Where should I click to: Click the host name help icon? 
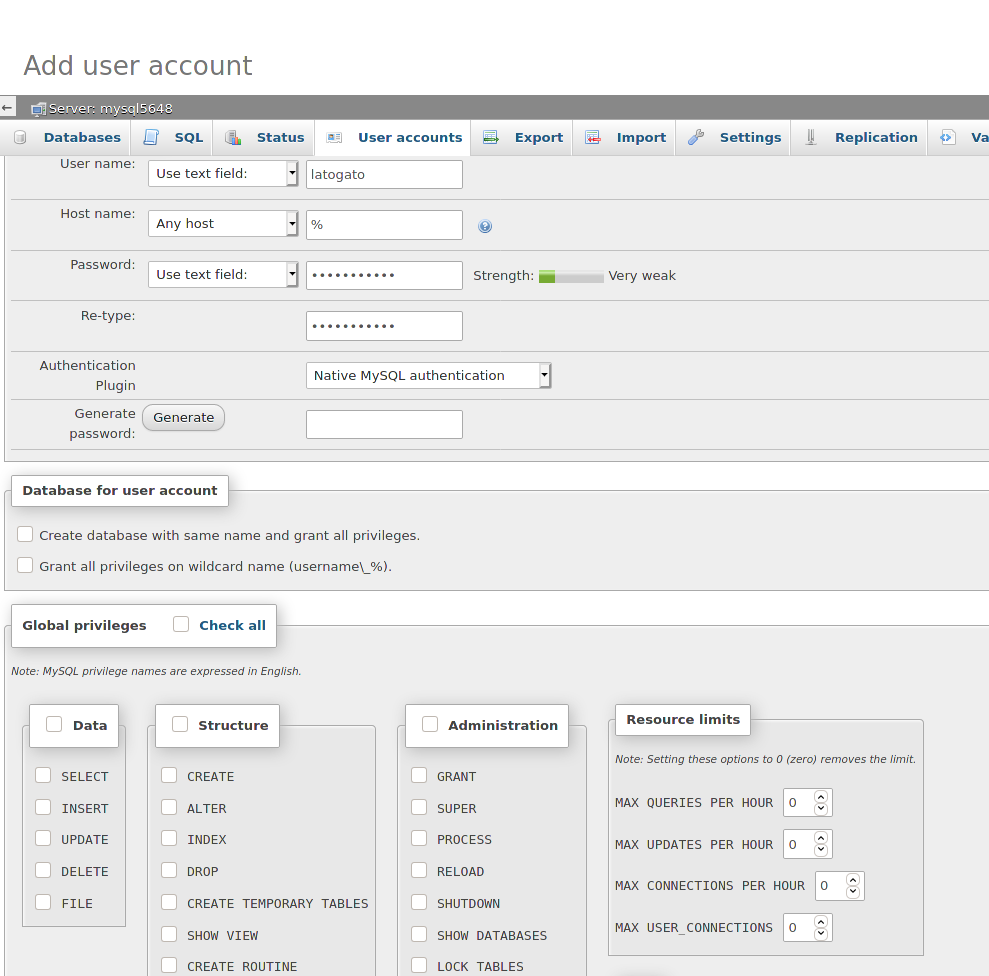485,227
